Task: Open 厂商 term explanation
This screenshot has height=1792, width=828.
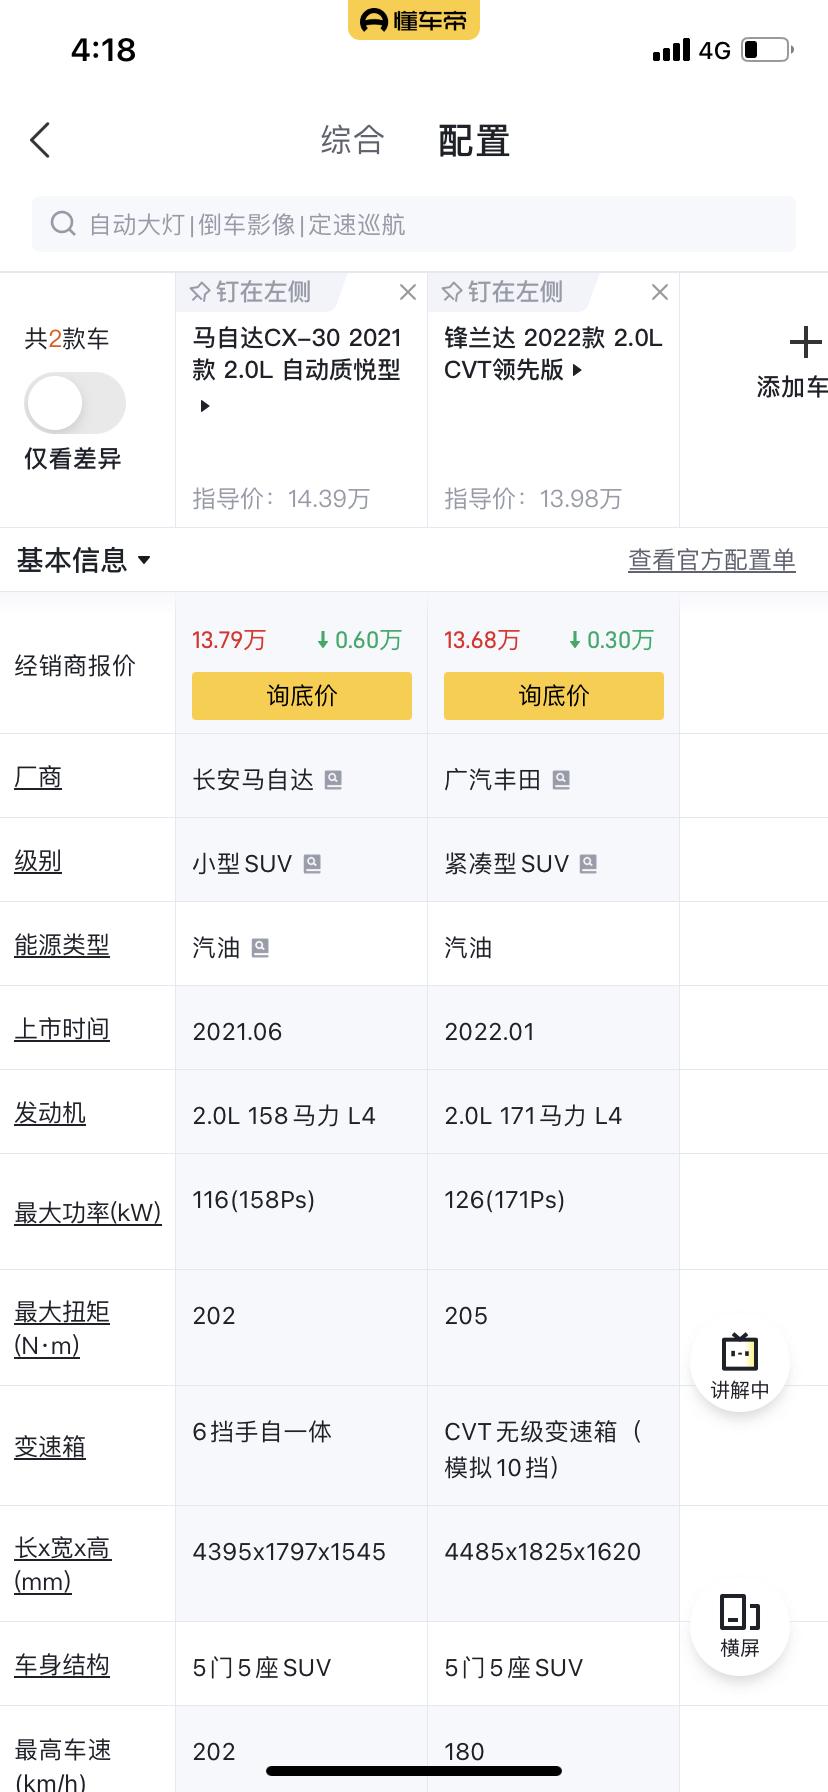Action: pos(38,777)
